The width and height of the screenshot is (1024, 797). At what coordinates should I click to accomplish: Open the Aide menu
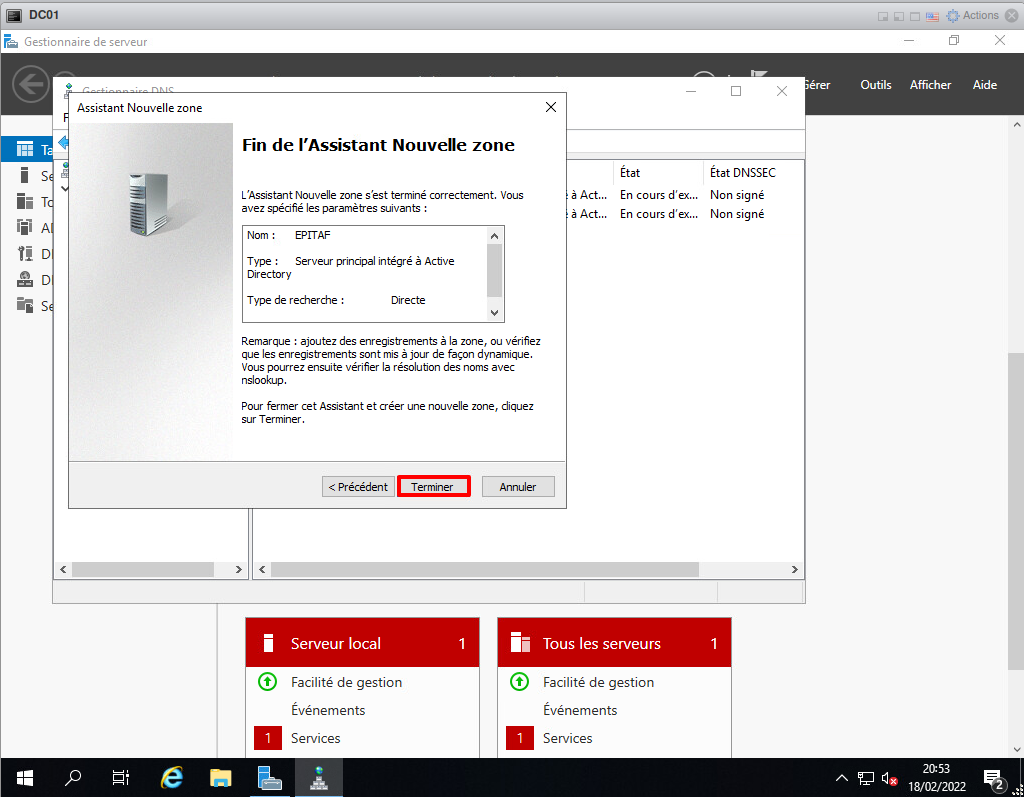984,85
